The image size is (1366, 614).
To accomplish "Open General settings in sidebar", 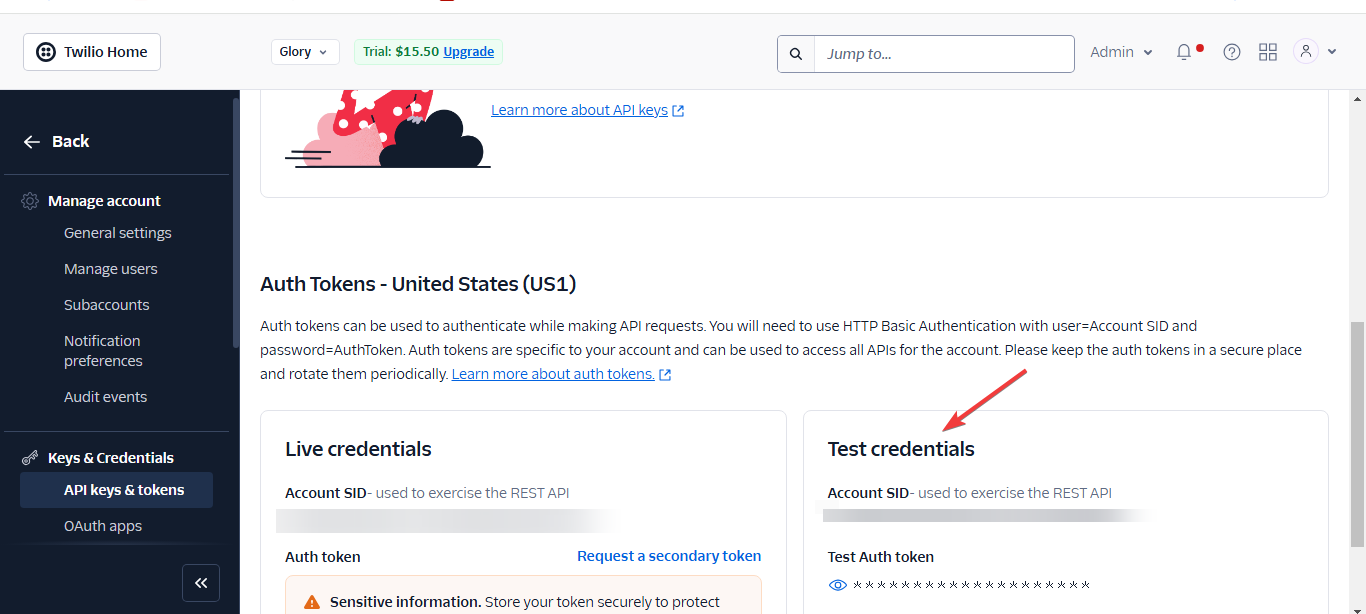I will 118,233.
